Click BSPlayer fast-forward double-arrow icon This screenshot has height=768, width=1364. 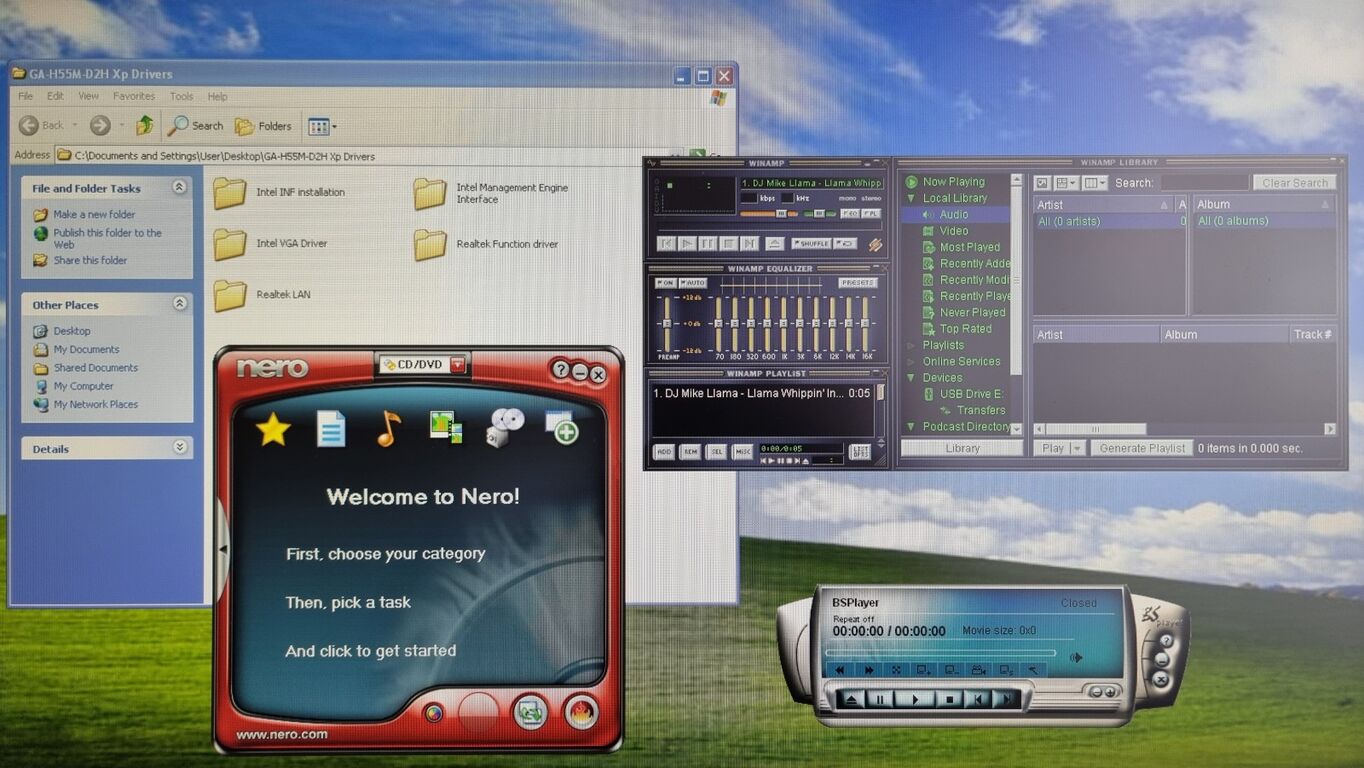pyautogui.click(x=869, y=670)
